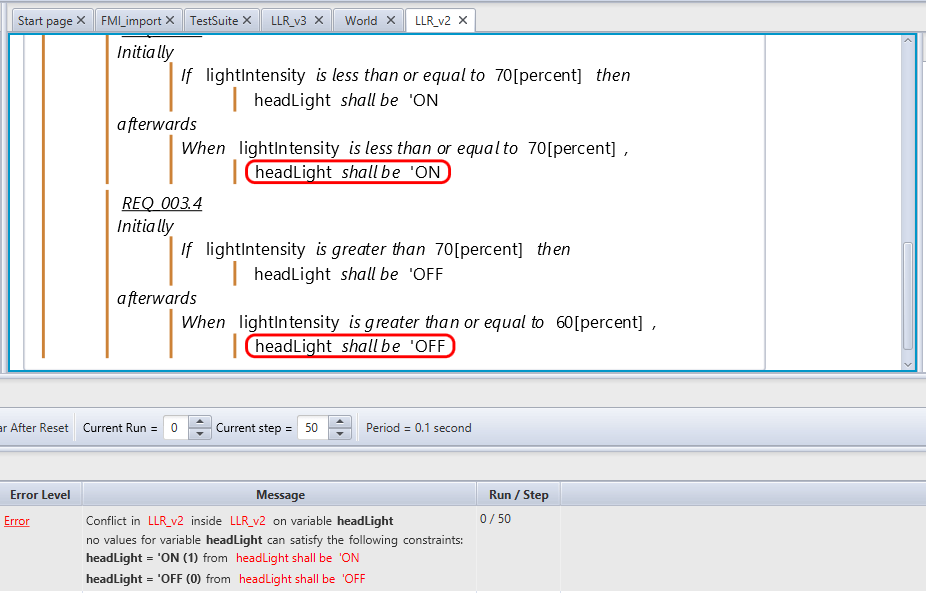Click 'If lightIntensity is less than or equal to 70' line
The height and width of the screenshot is (593, 926).
click(x=406, y=76)
